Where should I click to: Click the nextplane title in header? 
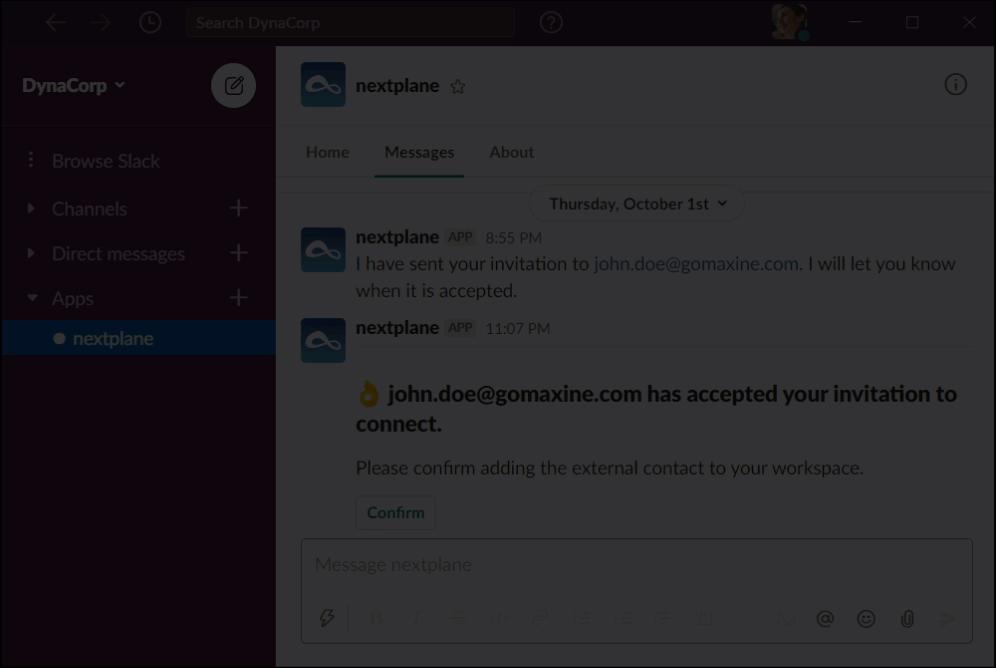(x=397, y=86)
